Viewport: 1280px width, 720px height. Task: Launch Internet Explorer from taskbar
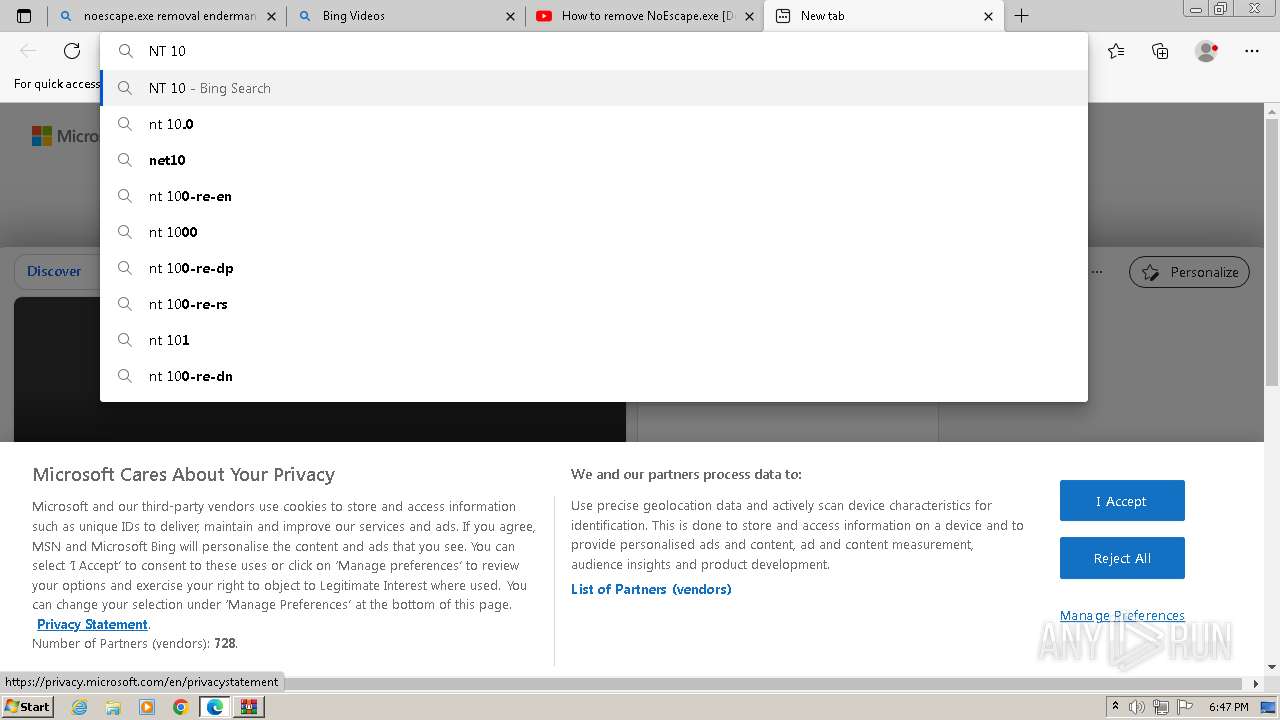(79, 707)
